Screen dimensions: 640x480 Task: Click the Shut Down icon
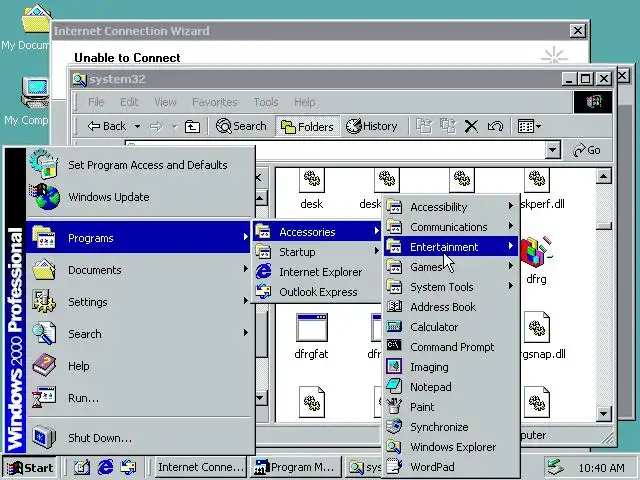click(44, 437)
